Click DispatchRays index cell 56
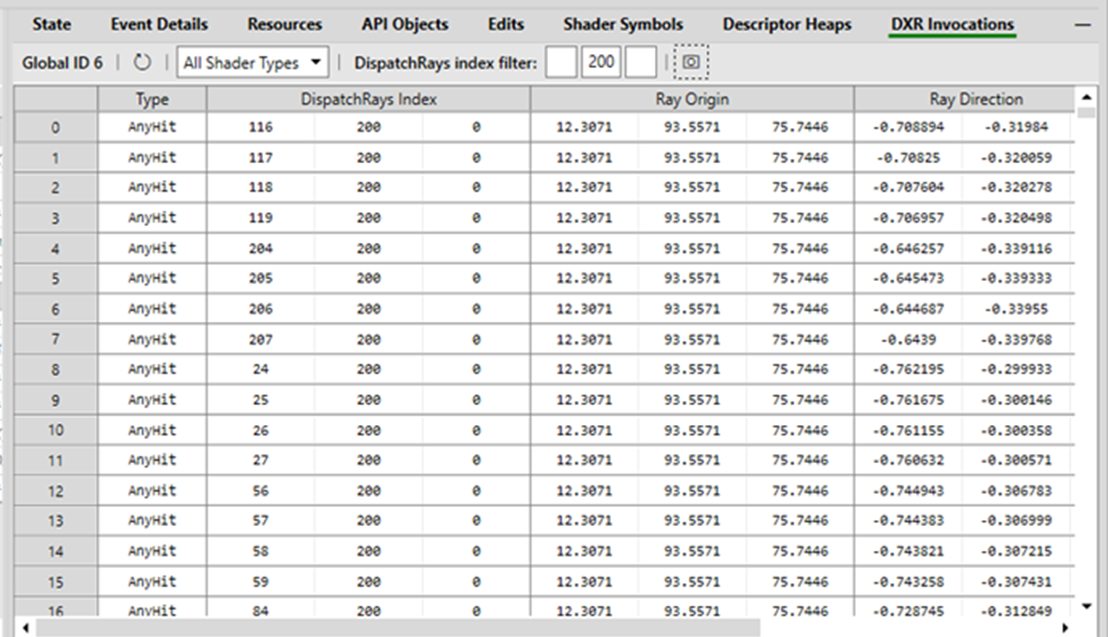 pyautogui.click(x=261, y=491)
